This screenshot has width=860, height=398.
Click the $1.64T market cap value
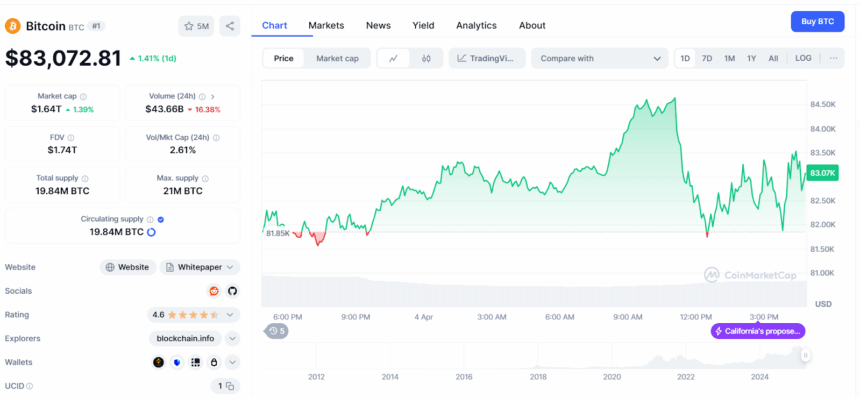coord(46,109)
